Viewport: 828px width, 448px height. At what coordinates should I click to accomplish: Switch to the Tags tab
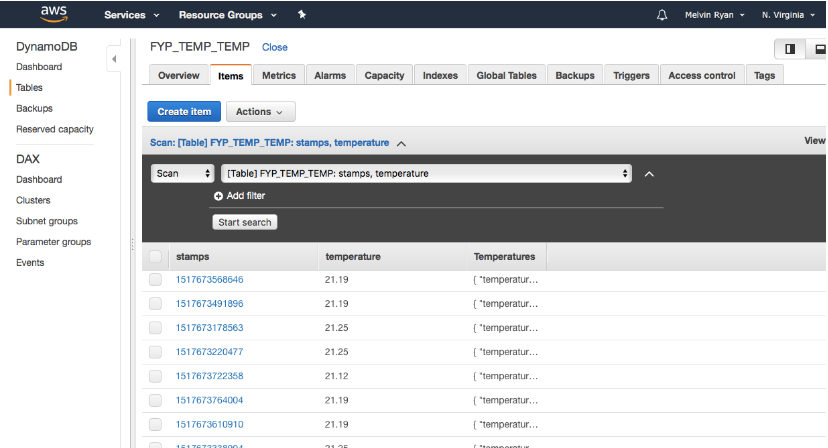[764, 76]
